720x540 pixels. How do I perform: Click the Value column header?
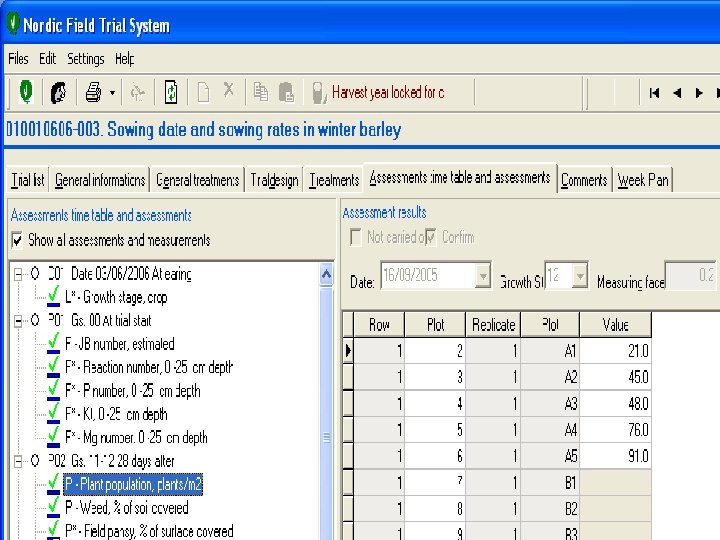coord(615,325)
